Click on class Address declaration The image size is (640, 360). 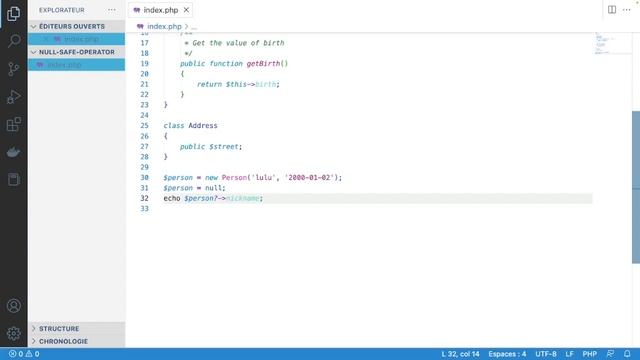pyautogui.click(x=191, y=126)
